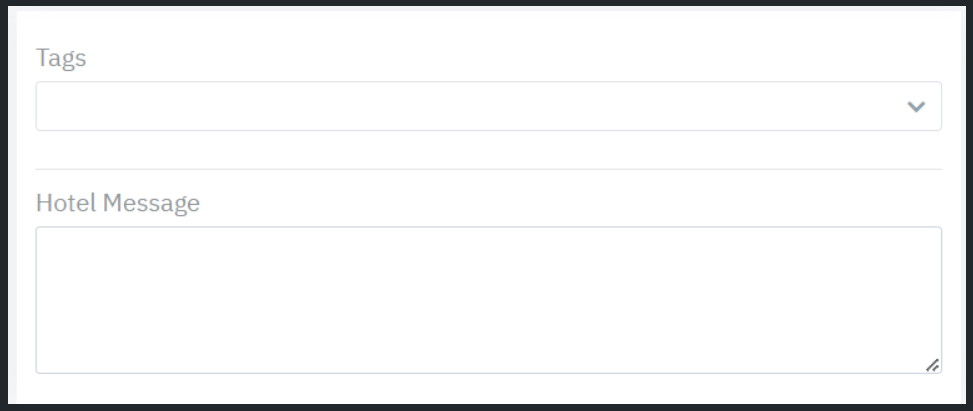Toggle the Tags list open
This screenshot has height=411, width=973.
(x=916, y=106)
